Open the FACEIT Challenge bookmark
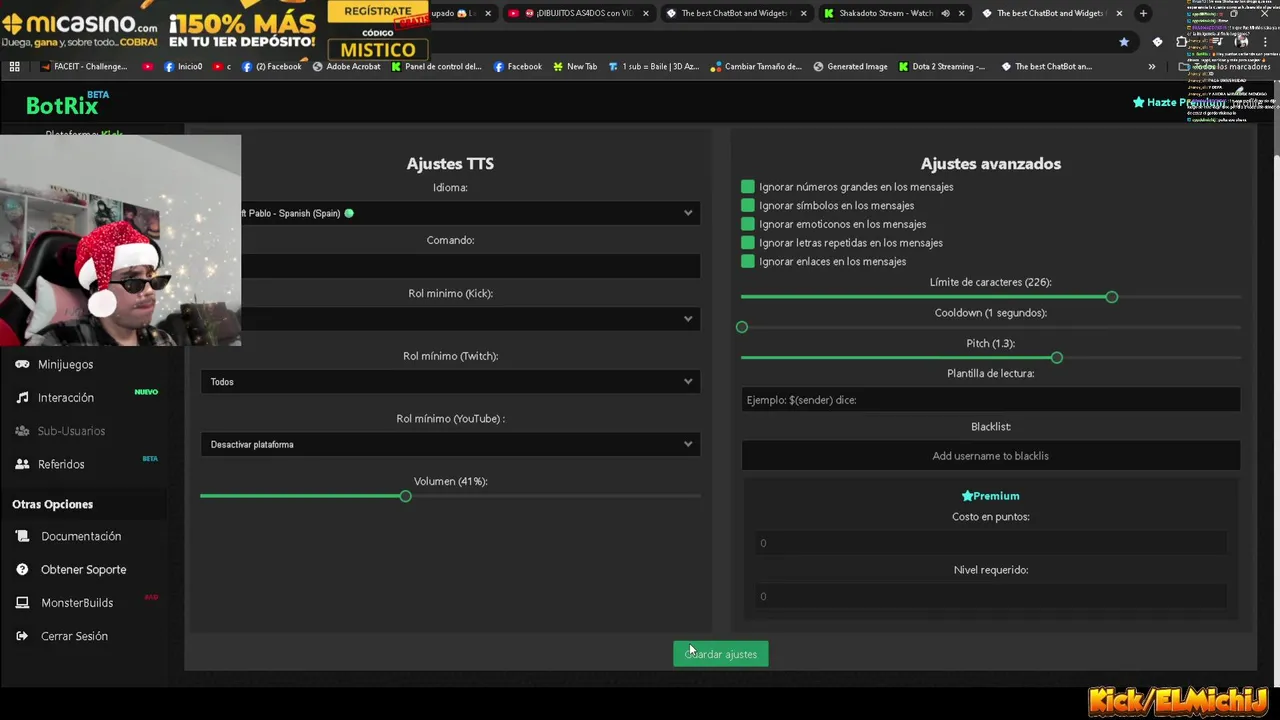 [85, 67]
